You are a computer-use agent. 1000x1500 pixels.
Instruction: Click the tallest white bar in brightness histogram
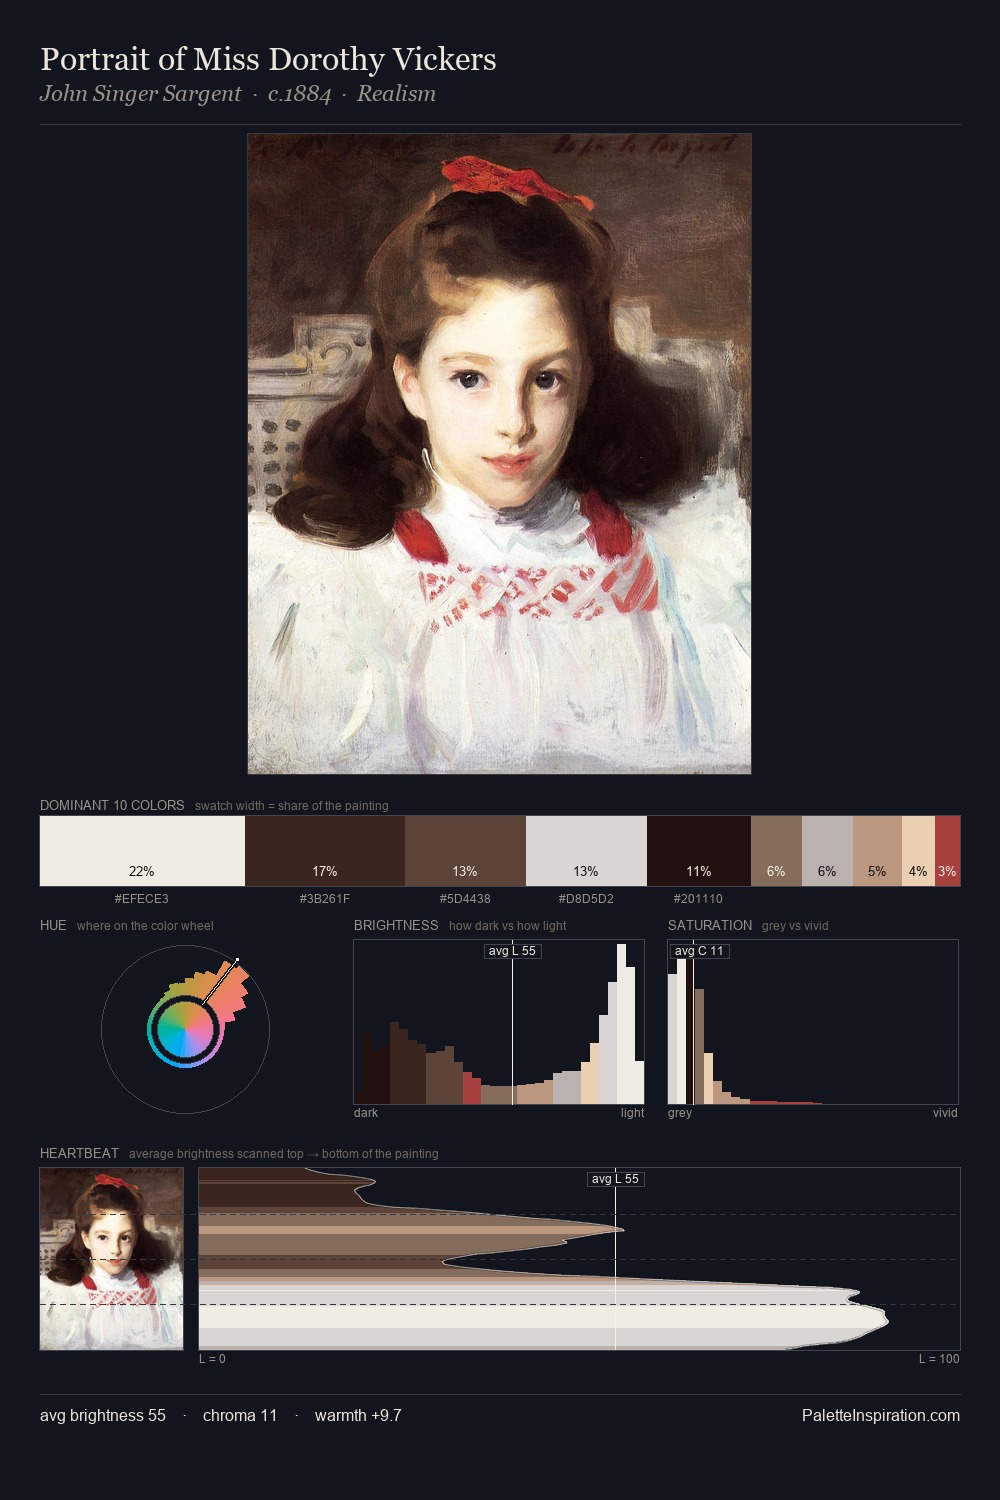click(622, 1023)
